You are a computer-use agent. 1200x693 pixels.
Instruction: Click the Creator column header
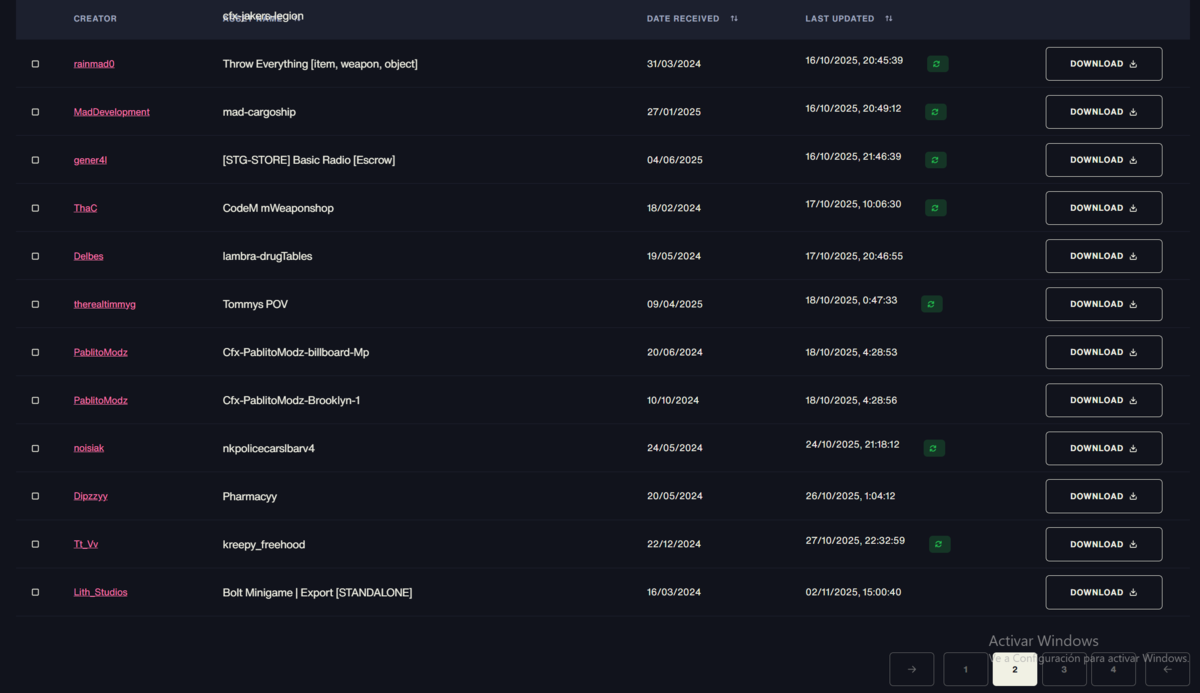[x=95, y=18]
